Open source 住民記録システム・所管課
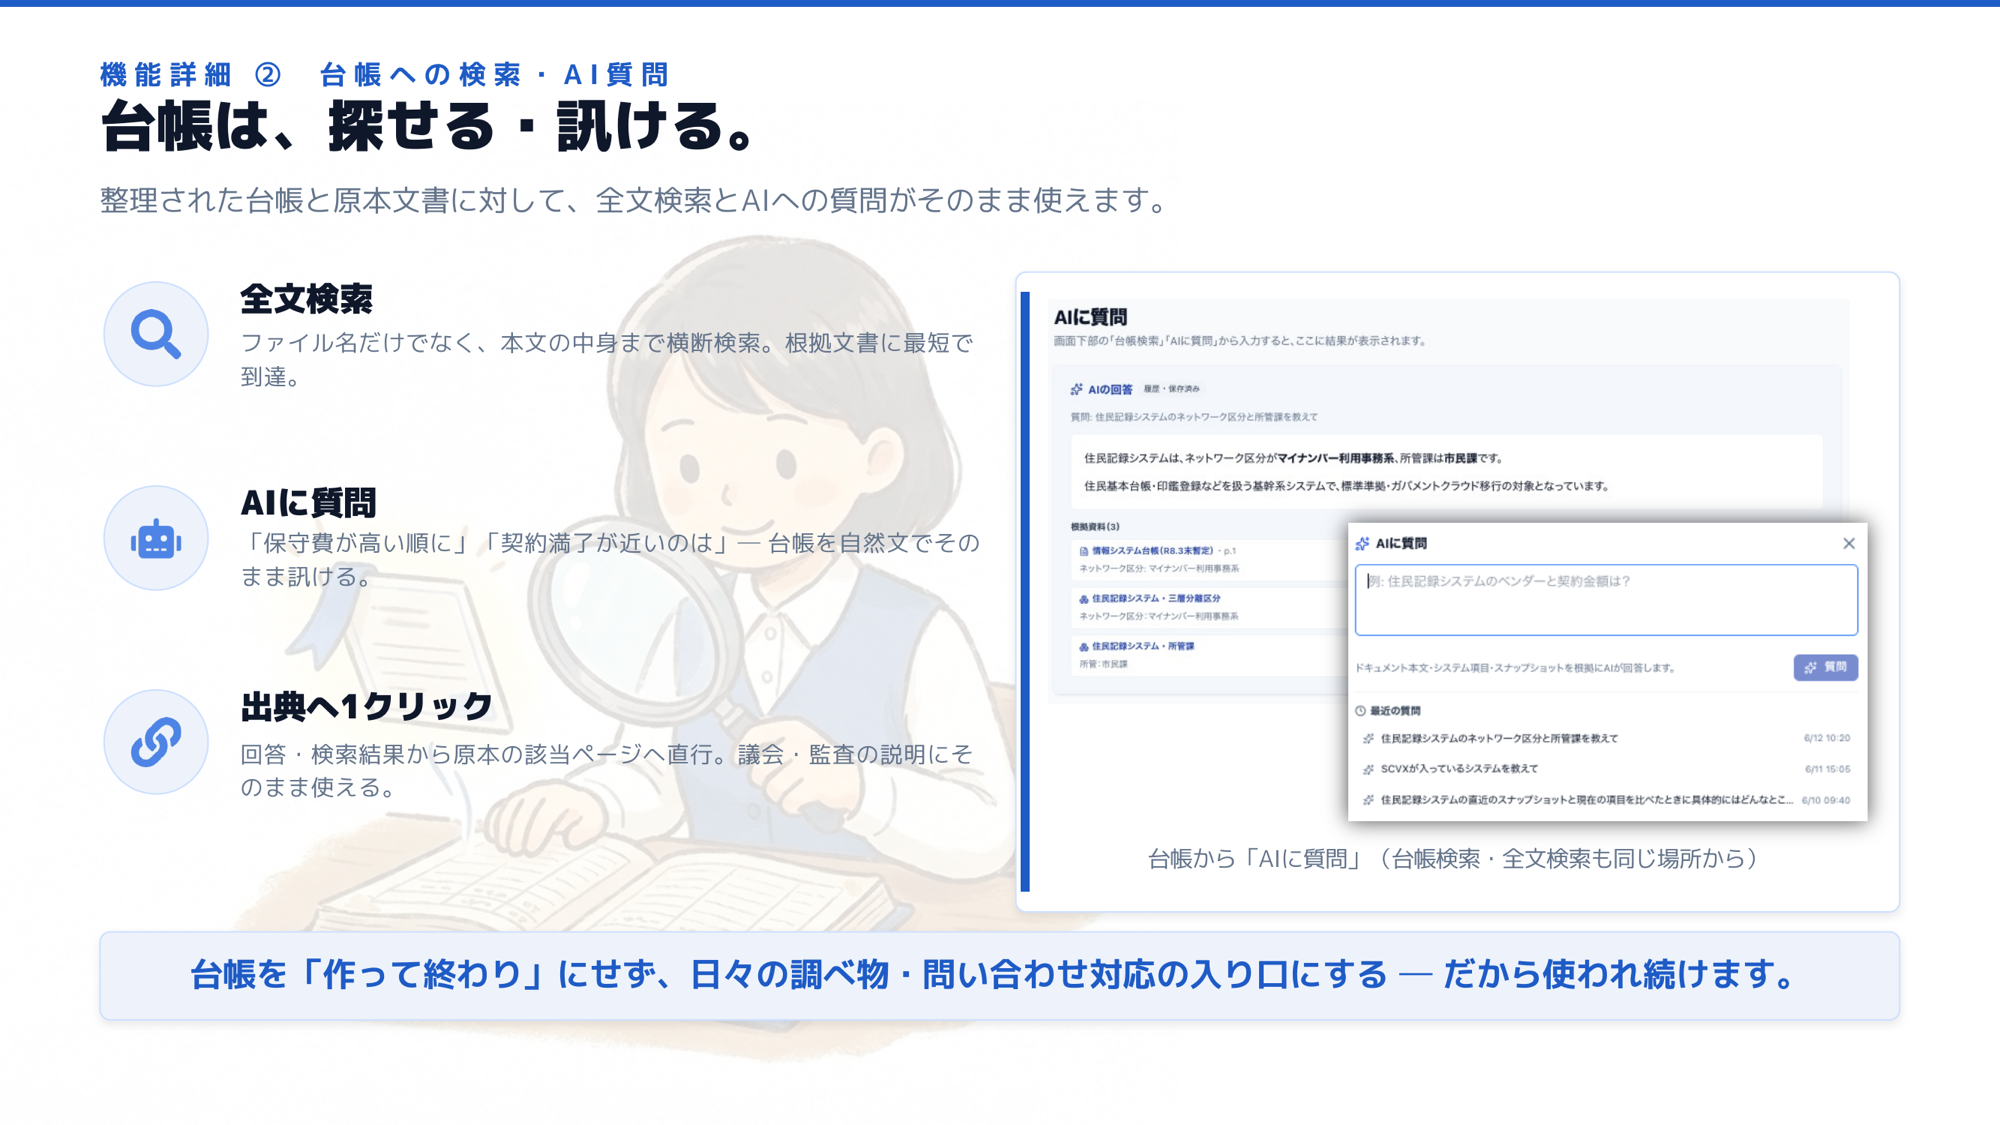 pos(1143,647)
